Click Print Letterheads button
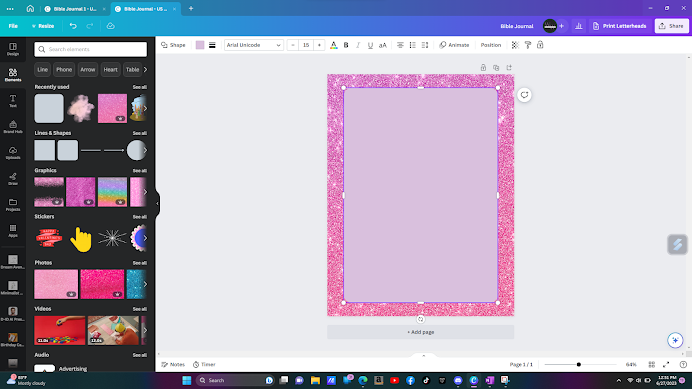 tap(620, 26)
